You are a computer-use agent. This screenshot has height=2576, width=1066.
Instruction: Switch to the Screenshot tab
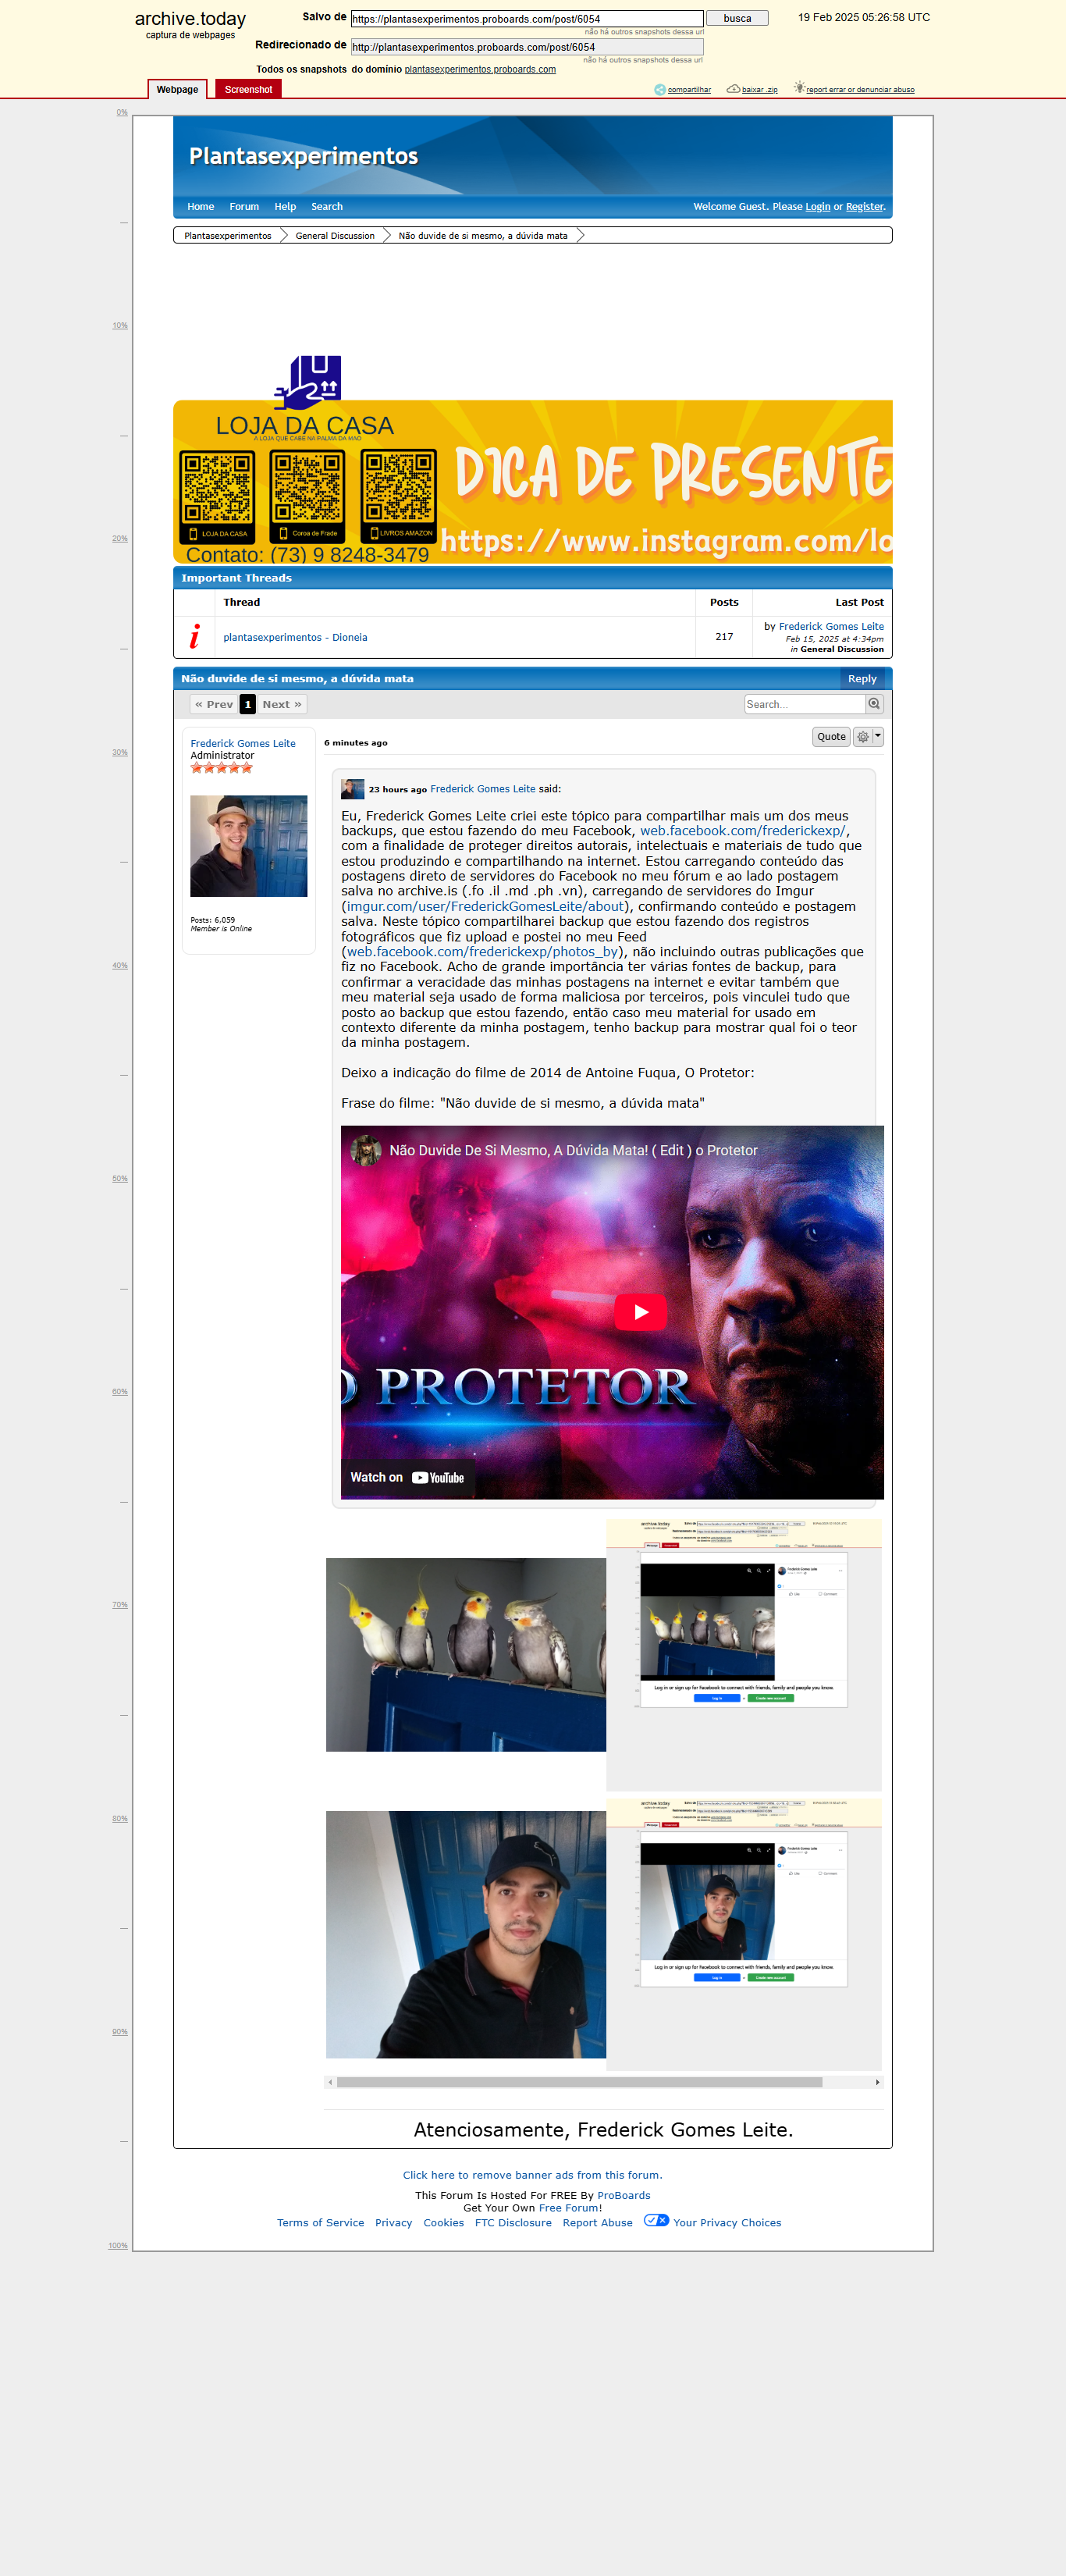pyautogui.click(x=248, y=89)
